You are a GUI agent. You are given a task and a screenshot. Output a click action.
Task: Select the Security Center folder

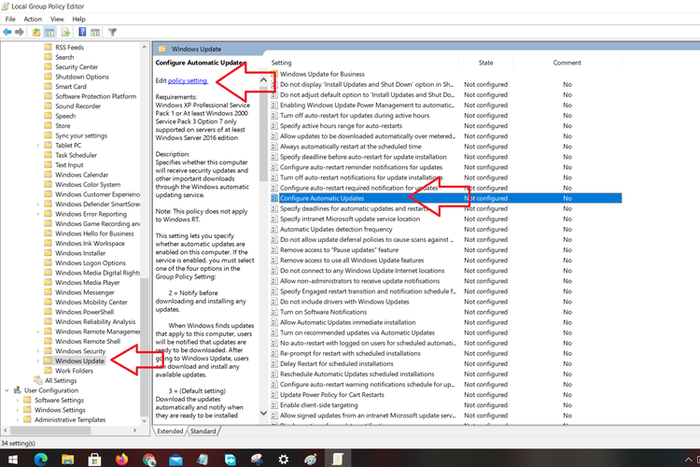click(76, 67)
